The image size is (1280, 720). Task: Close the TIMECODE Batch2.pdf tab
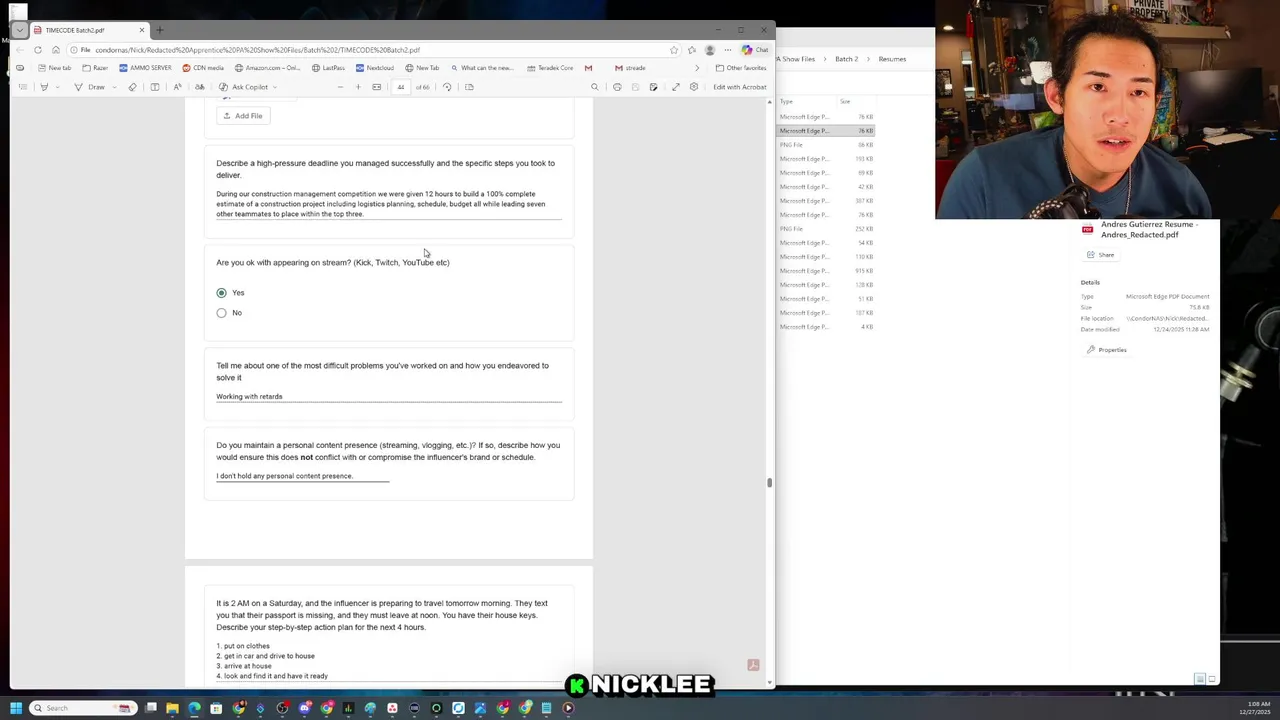tap(141, 30)
